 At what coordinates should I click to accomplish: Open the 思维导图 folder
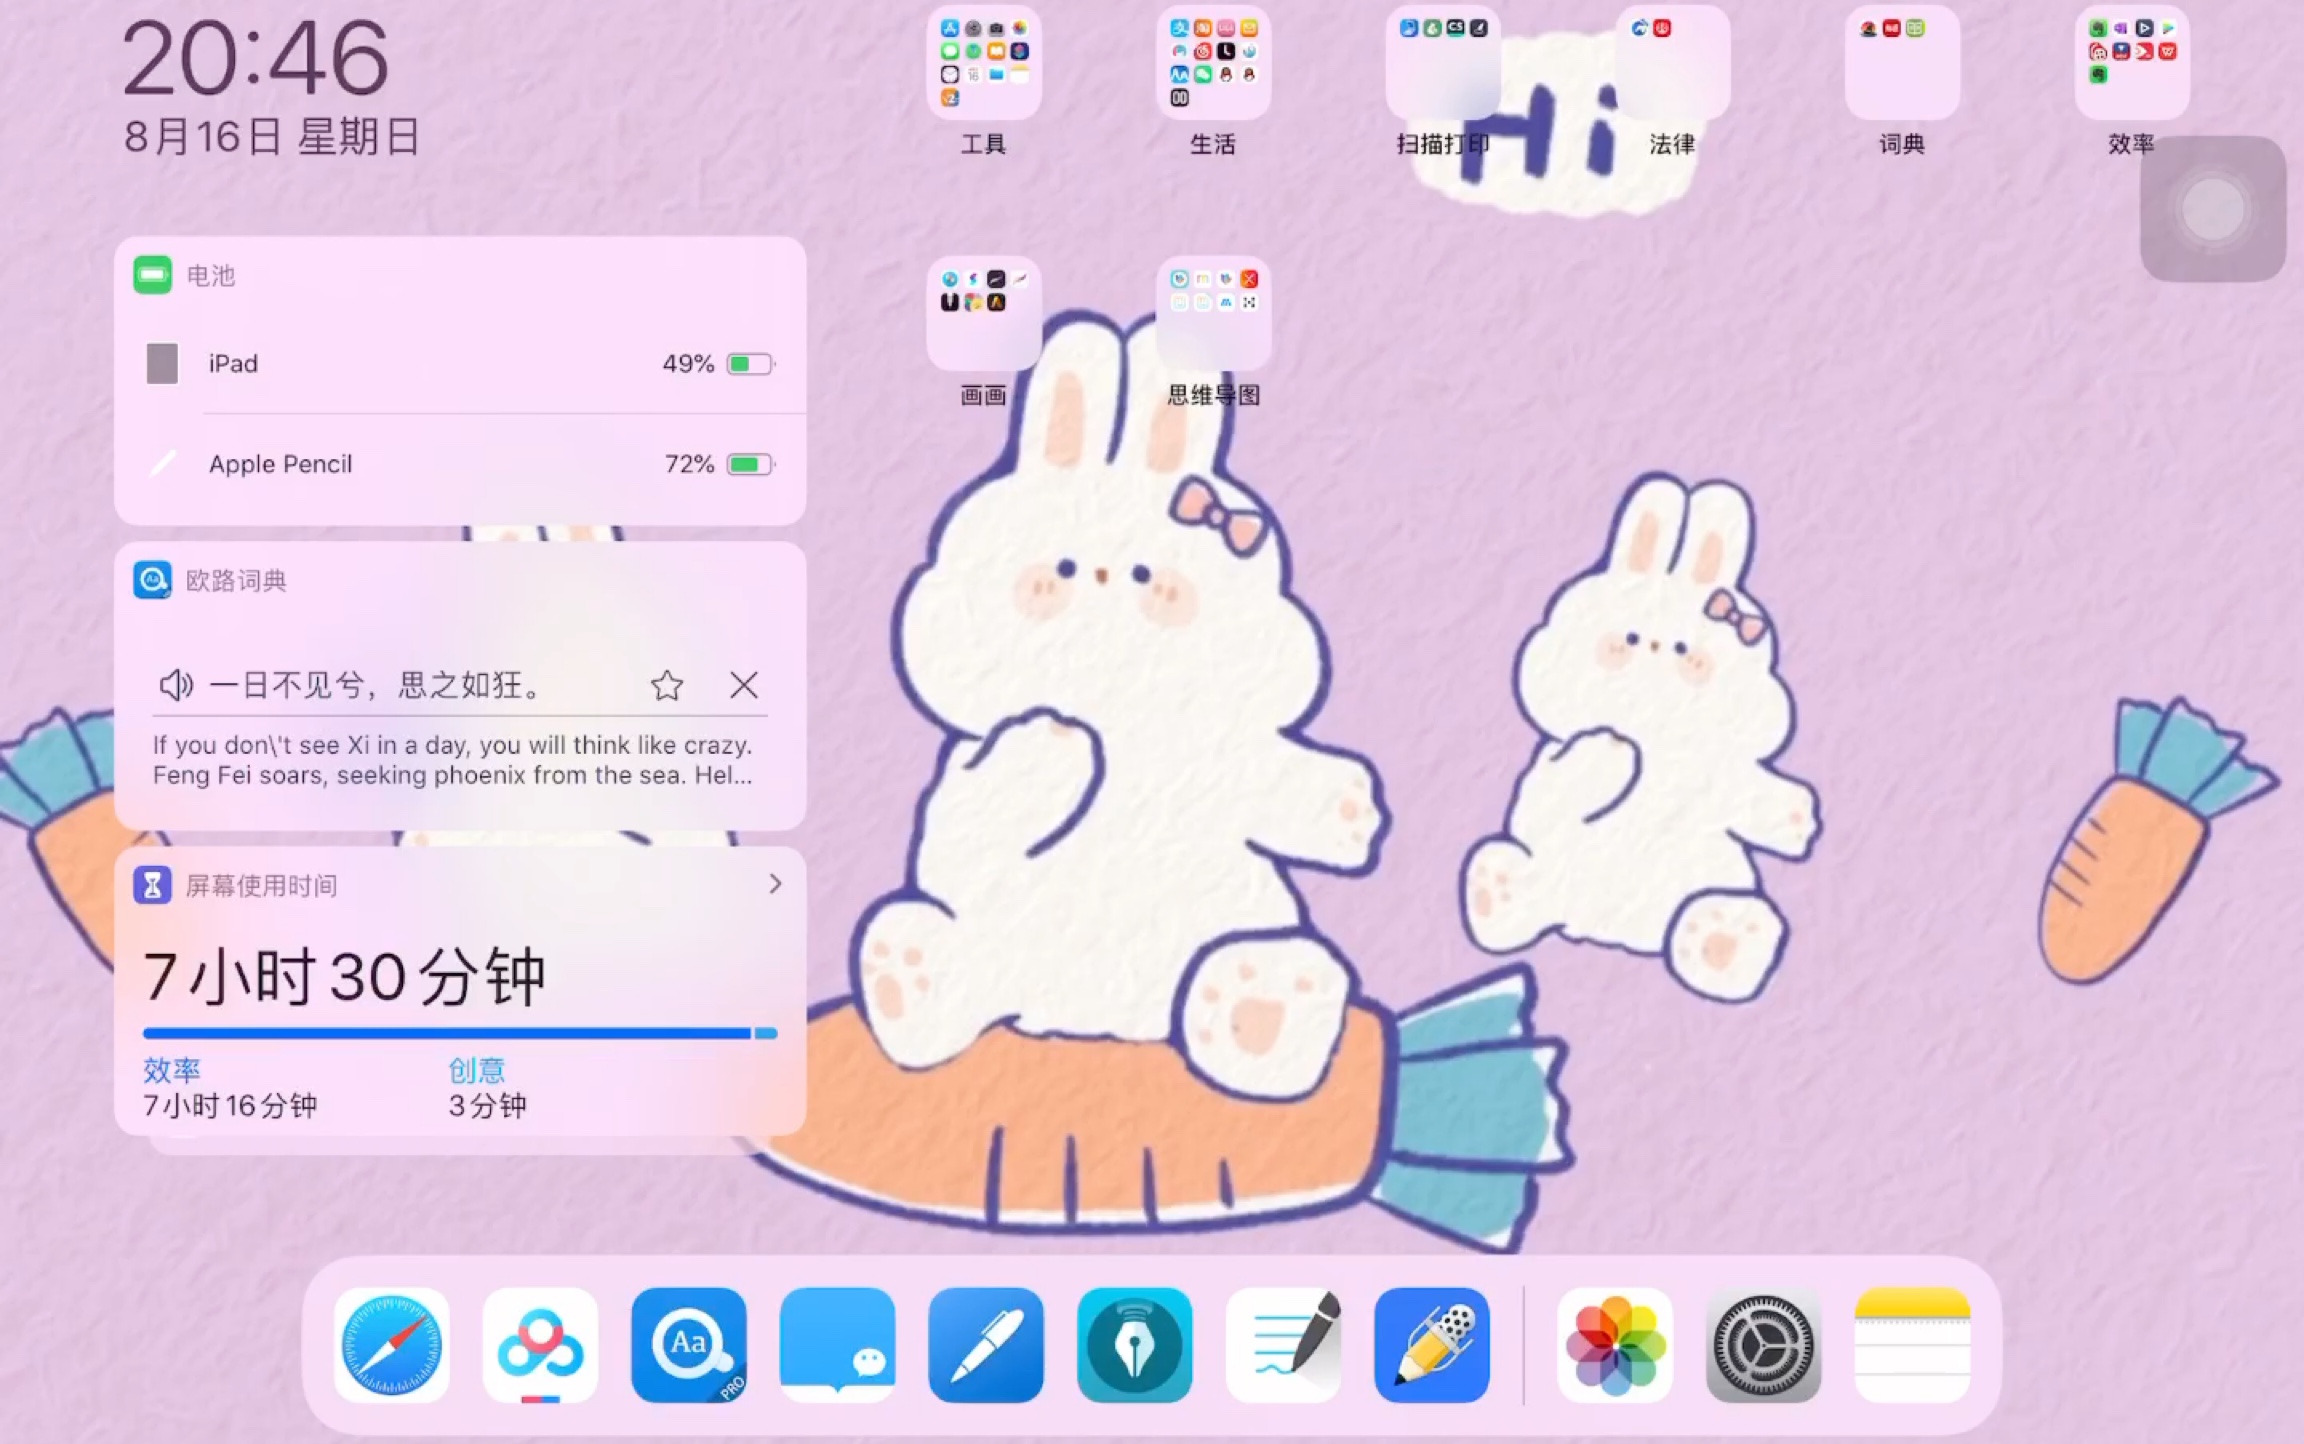(x=1214, y=313)
